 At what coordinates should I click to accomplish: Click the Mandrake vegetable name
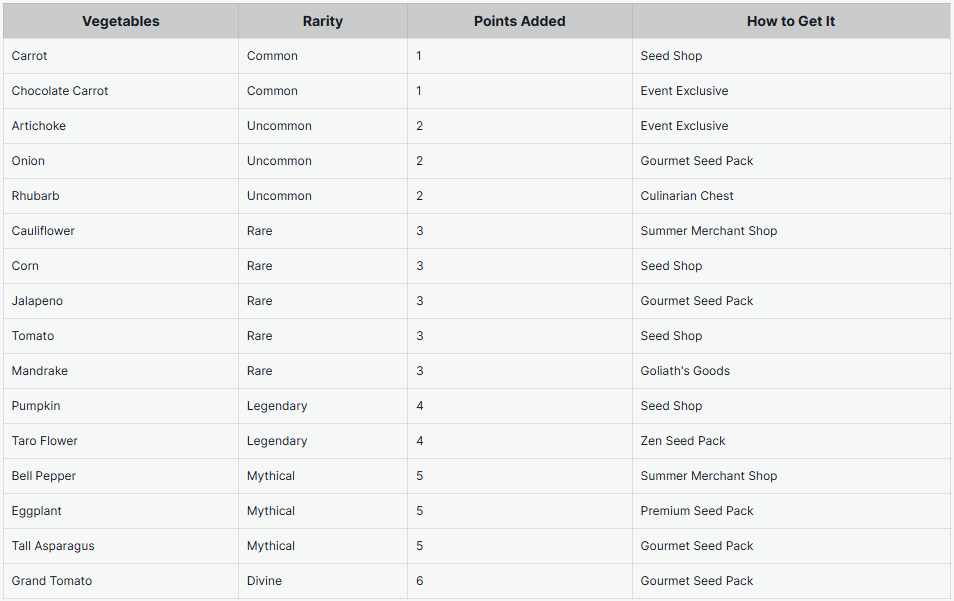click(40, 371)
